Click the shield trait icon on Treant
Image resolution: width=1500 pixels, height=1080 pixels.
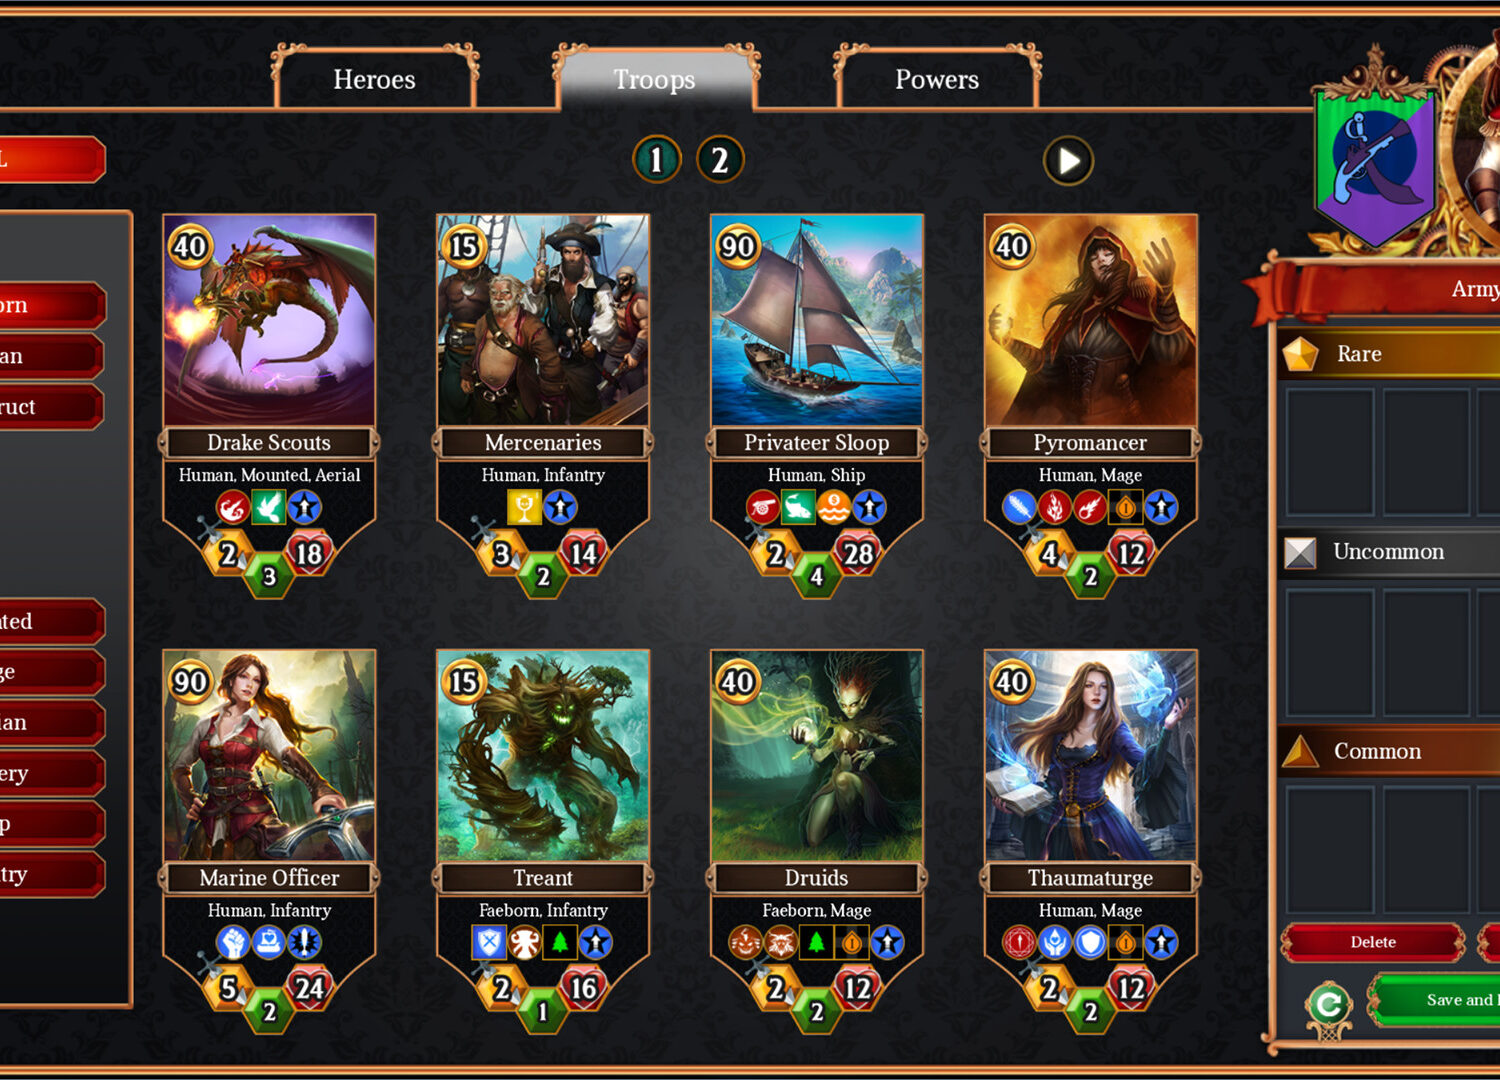point(489,943)
